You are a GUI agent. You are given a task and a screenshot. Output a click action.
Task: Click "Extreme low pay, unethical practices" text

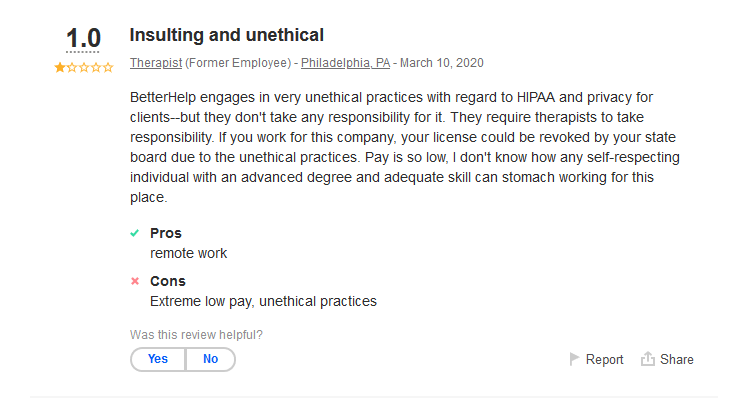coord(263,300)
